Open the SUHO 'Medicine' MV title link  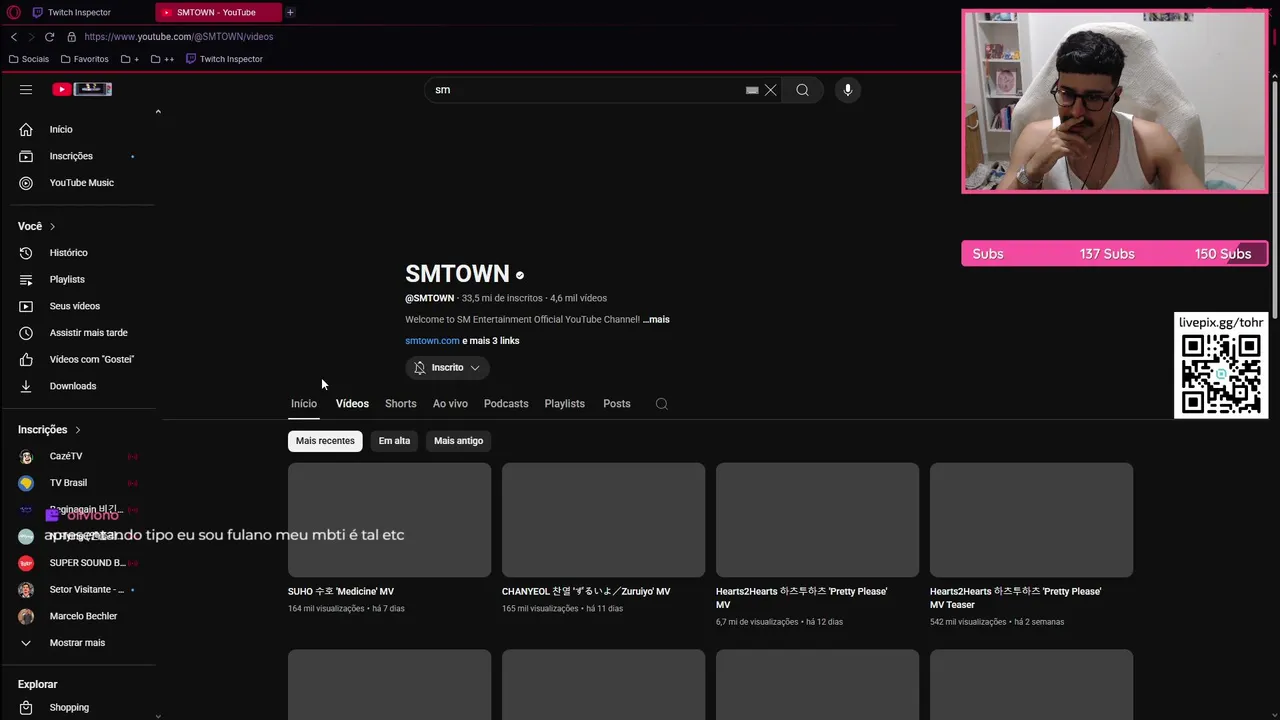point(341,592)
